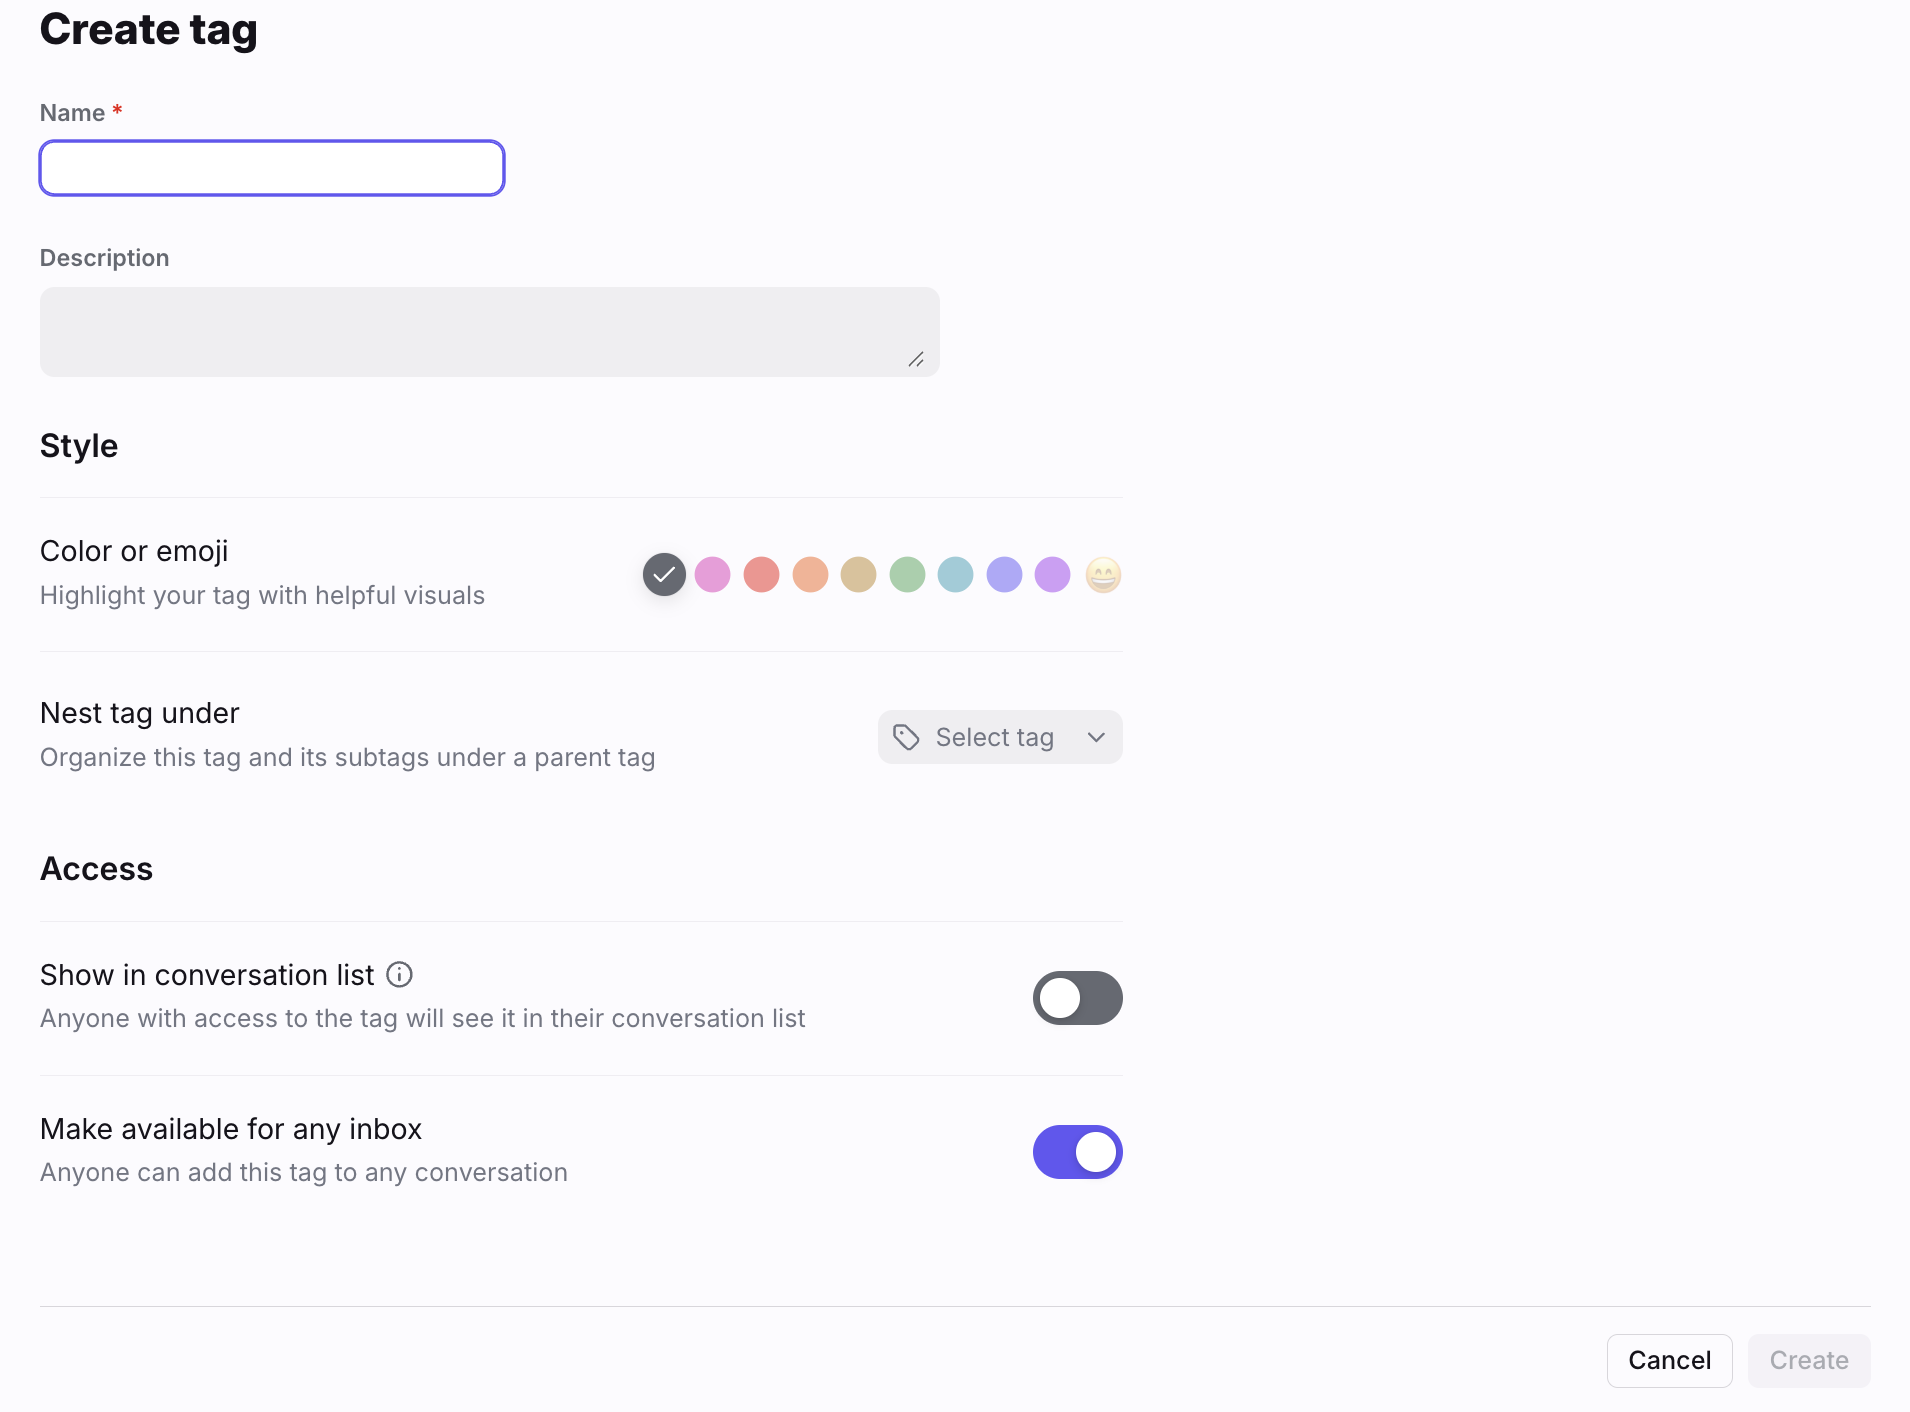This screenshot has width=1910, height=1412.
Task: Click the Description text area
Action: pos(490,332)
